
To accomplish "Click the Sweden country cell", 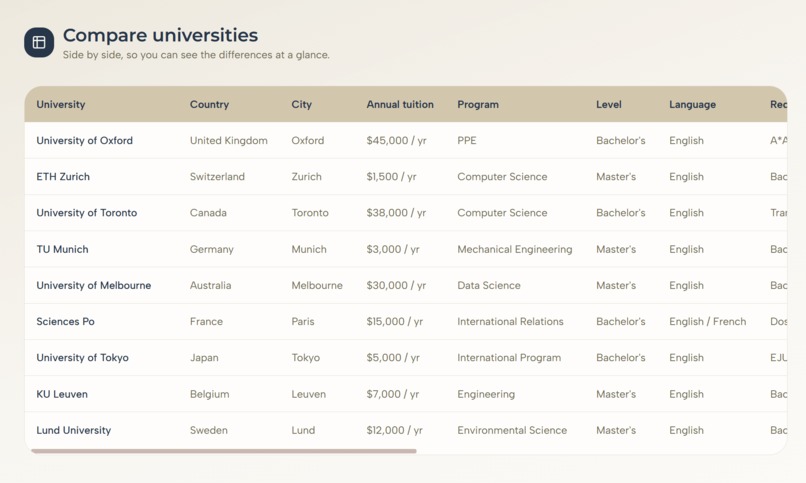I will (209, 430).
